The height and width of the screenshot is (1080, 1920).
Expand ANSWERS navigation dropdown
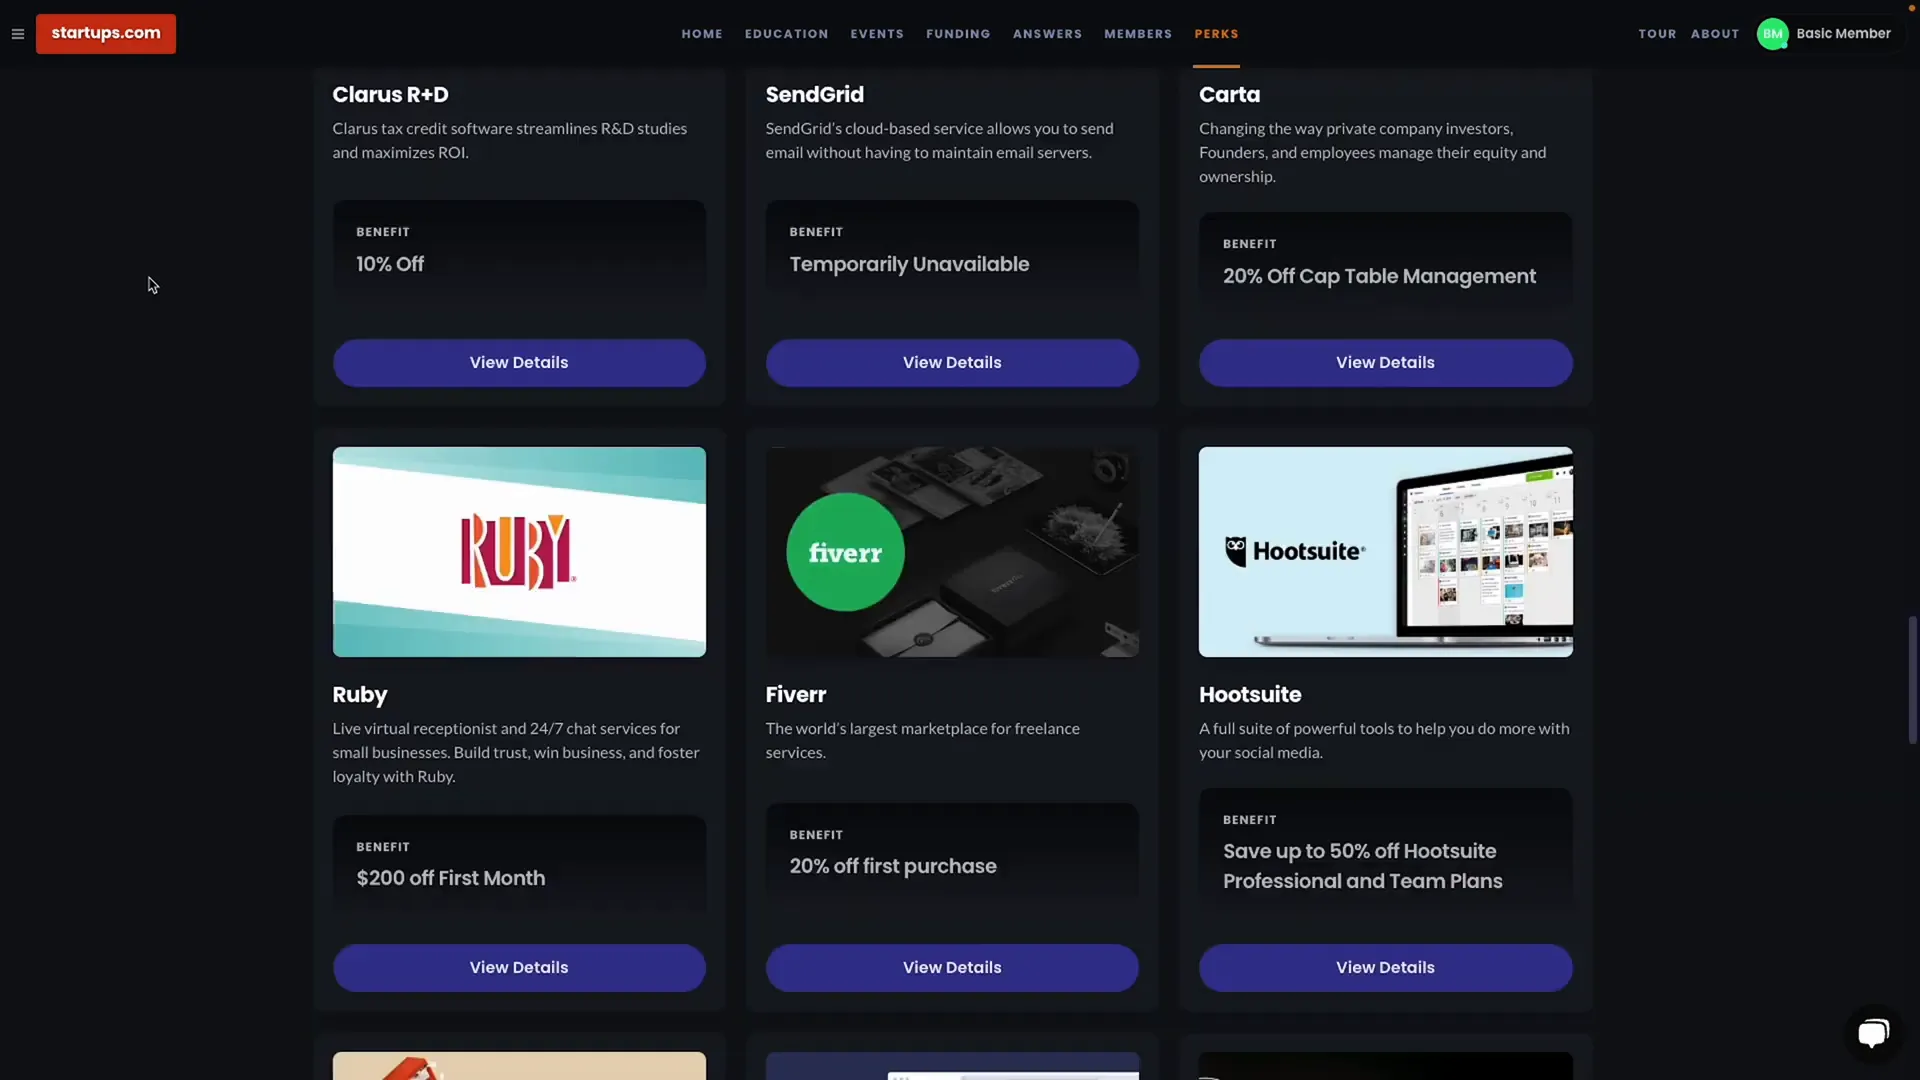coord(1047,33)
